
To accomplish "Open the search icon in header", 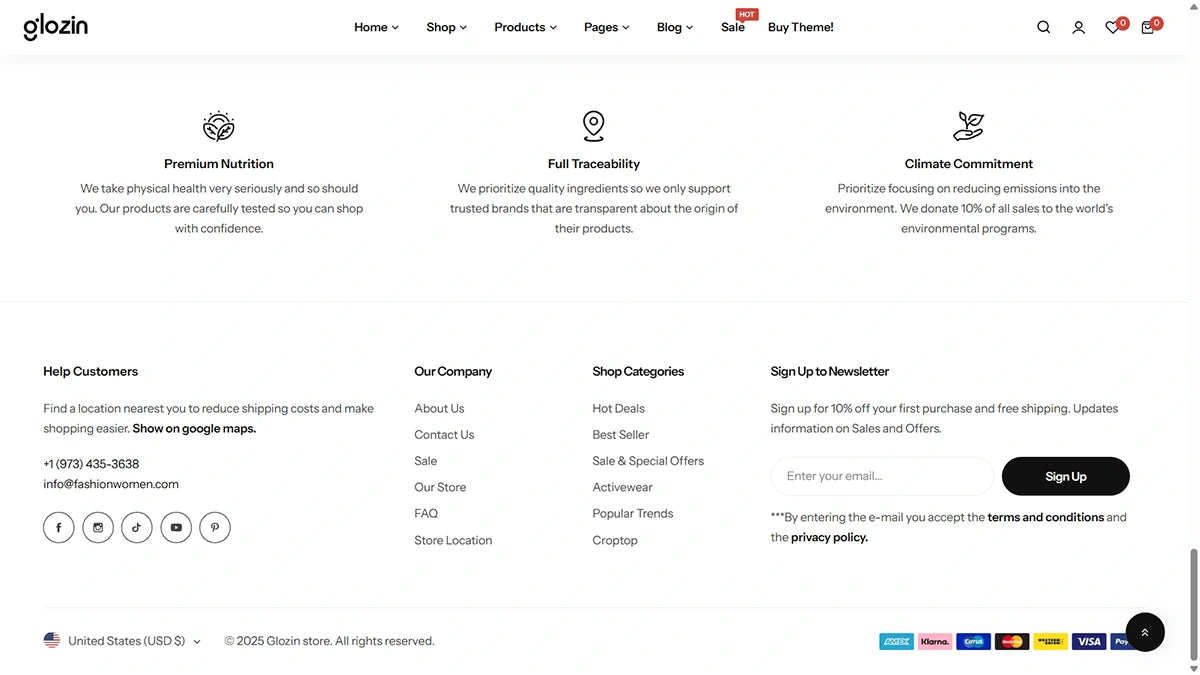I will [1043, 27].
